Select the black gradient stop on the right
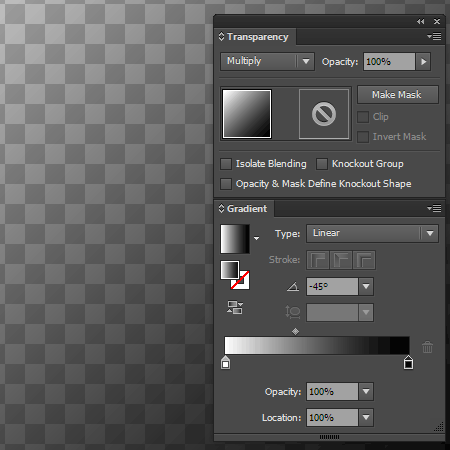This screenshot has width=450, height=450. pyautogui.click(x=408, y=363)
